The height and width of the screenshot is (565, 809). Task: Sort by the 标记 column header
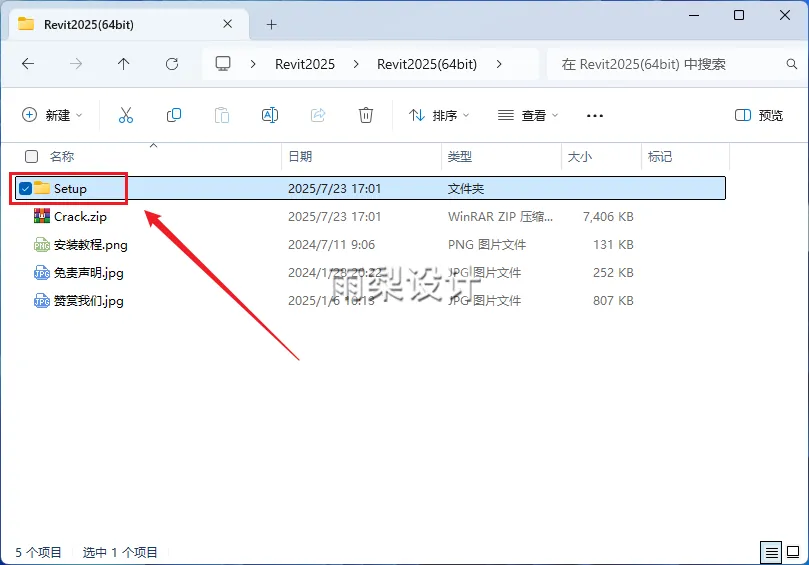(660, 156)
